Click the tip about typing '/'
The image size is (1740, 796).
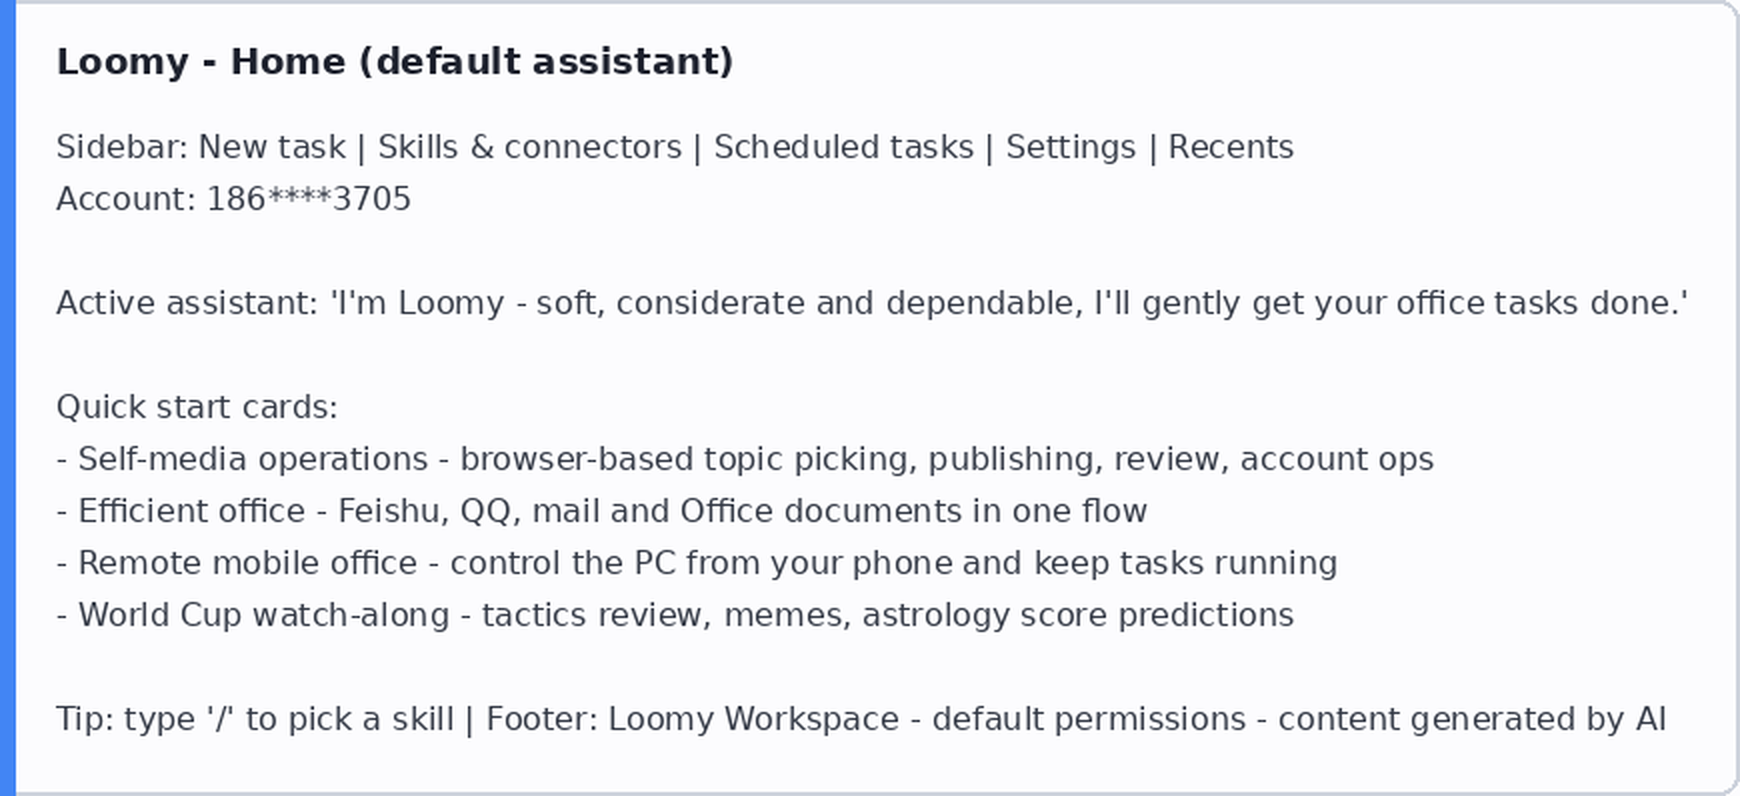pyautogui.click(x=255, y=719)
